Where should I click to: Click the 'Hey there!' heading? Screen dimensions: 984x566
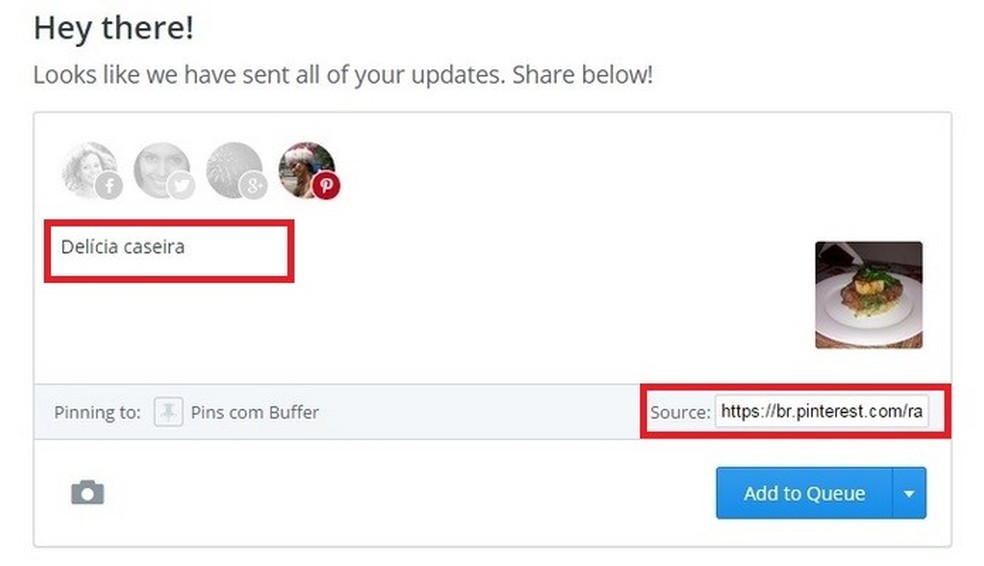(113, 28)
